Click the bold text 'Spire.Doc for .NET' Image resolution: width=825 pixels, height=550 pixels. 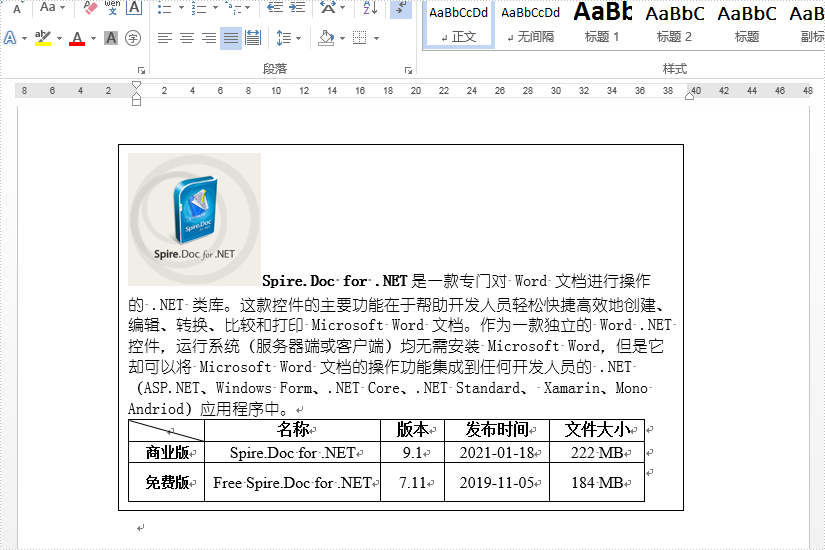coord(334,281)
